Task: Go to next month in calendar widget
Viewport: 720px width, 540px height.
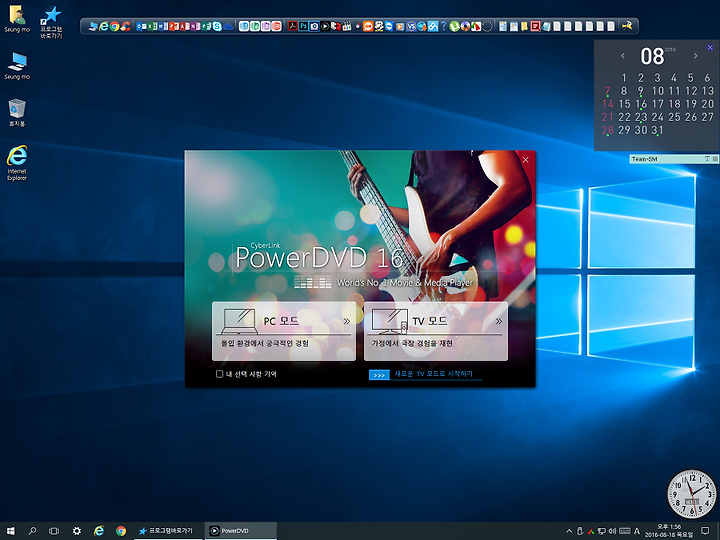Action: click(696, 56)
